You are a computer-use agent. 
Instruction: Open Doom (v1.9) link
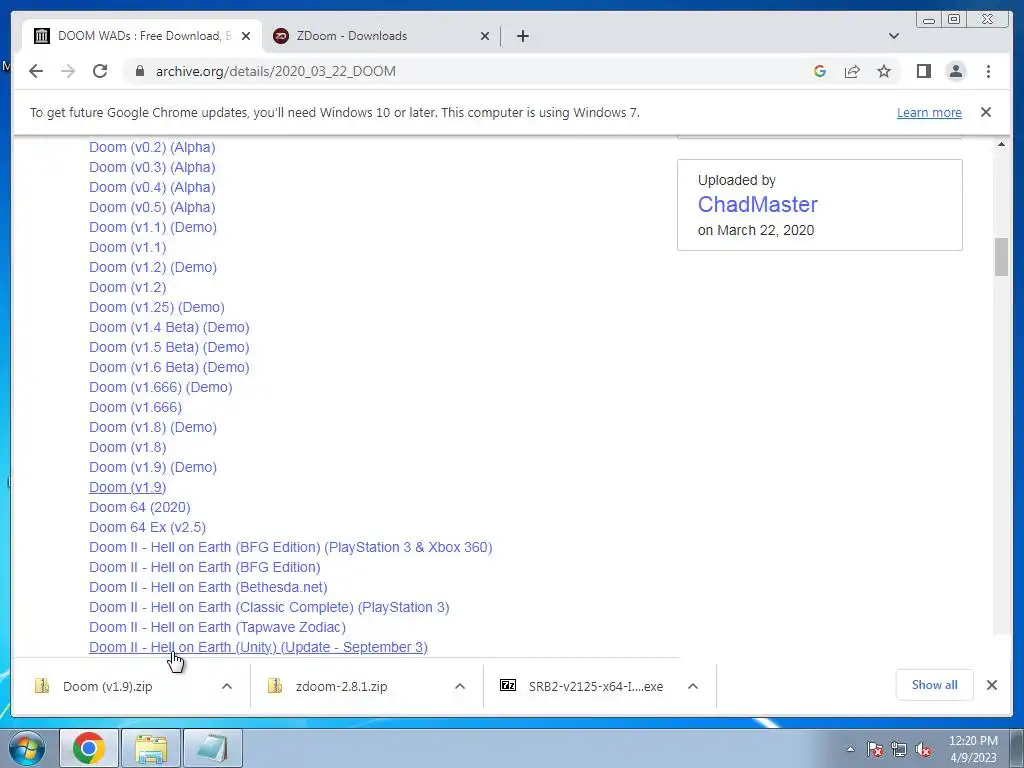tap(127, 487)
